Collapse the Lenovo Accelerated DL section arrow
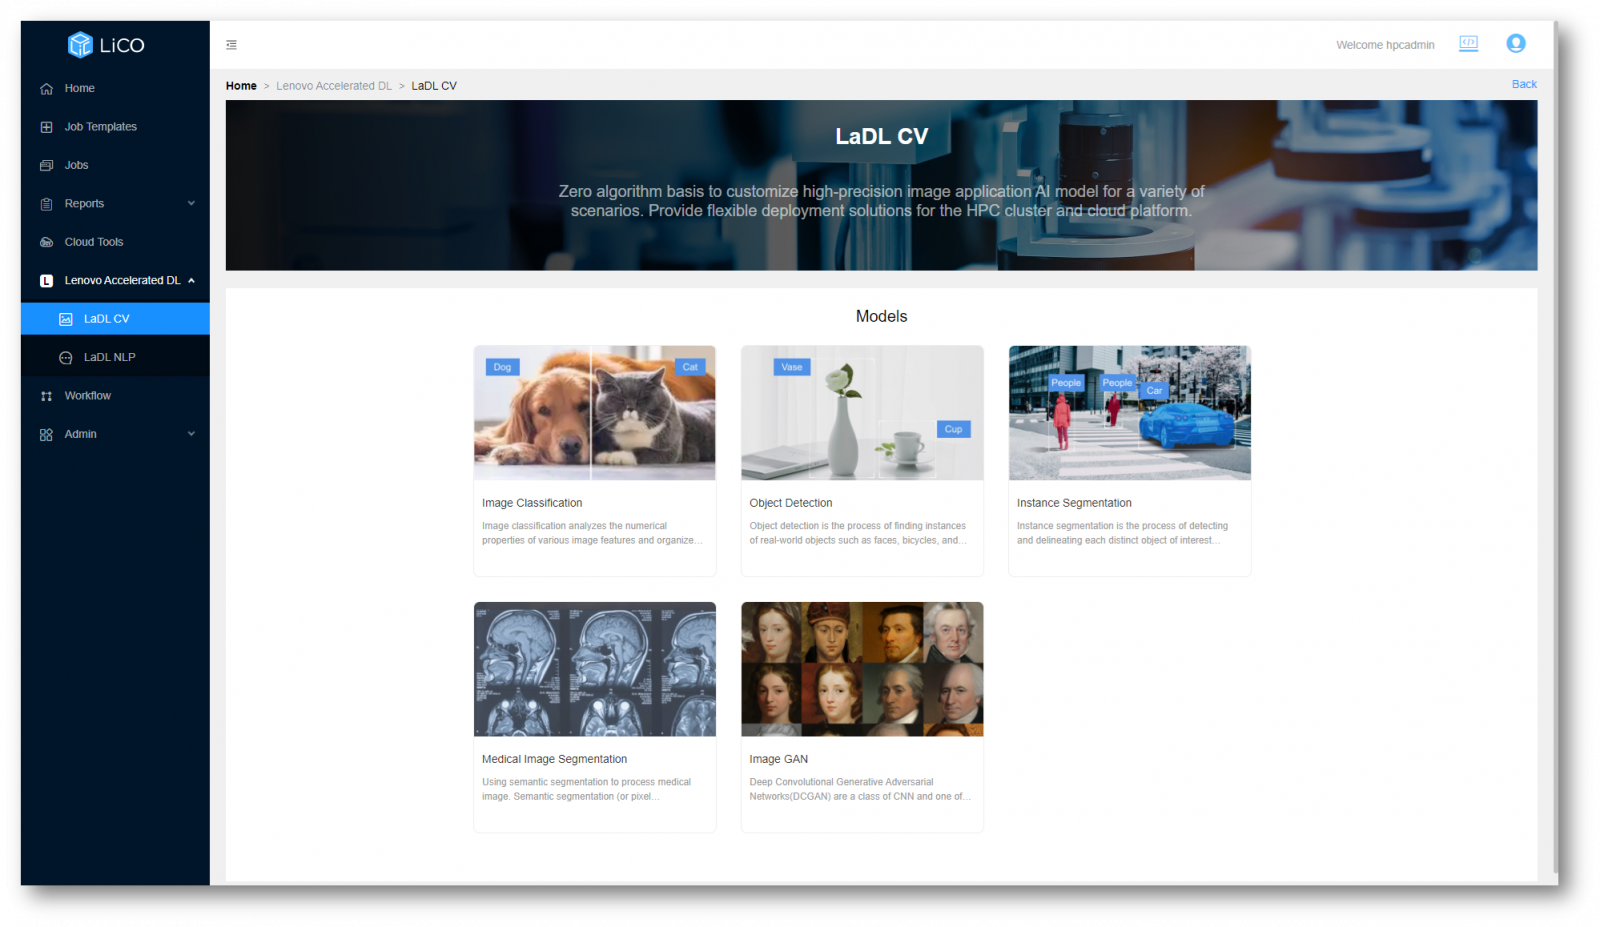The width and height of the screenshot is (1600, 927). point(191,281)
